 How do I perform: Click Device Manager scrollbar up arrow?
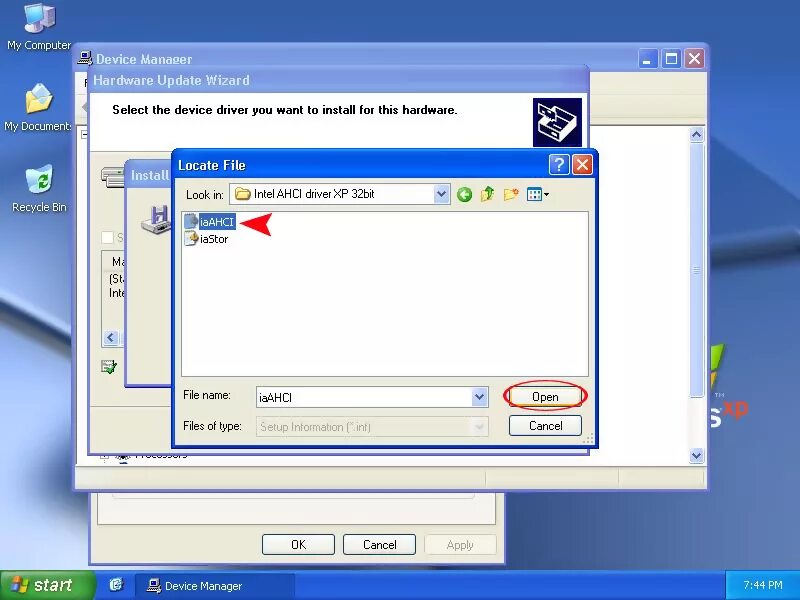(x=696, y=135)
